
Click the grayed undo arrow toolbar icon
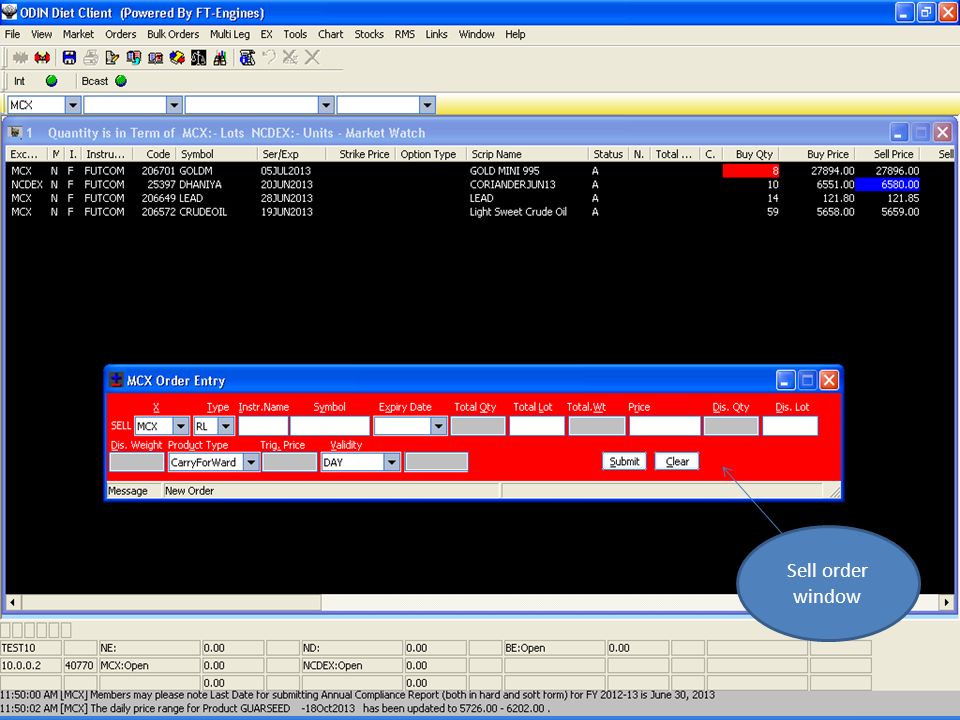coord(269,58)
